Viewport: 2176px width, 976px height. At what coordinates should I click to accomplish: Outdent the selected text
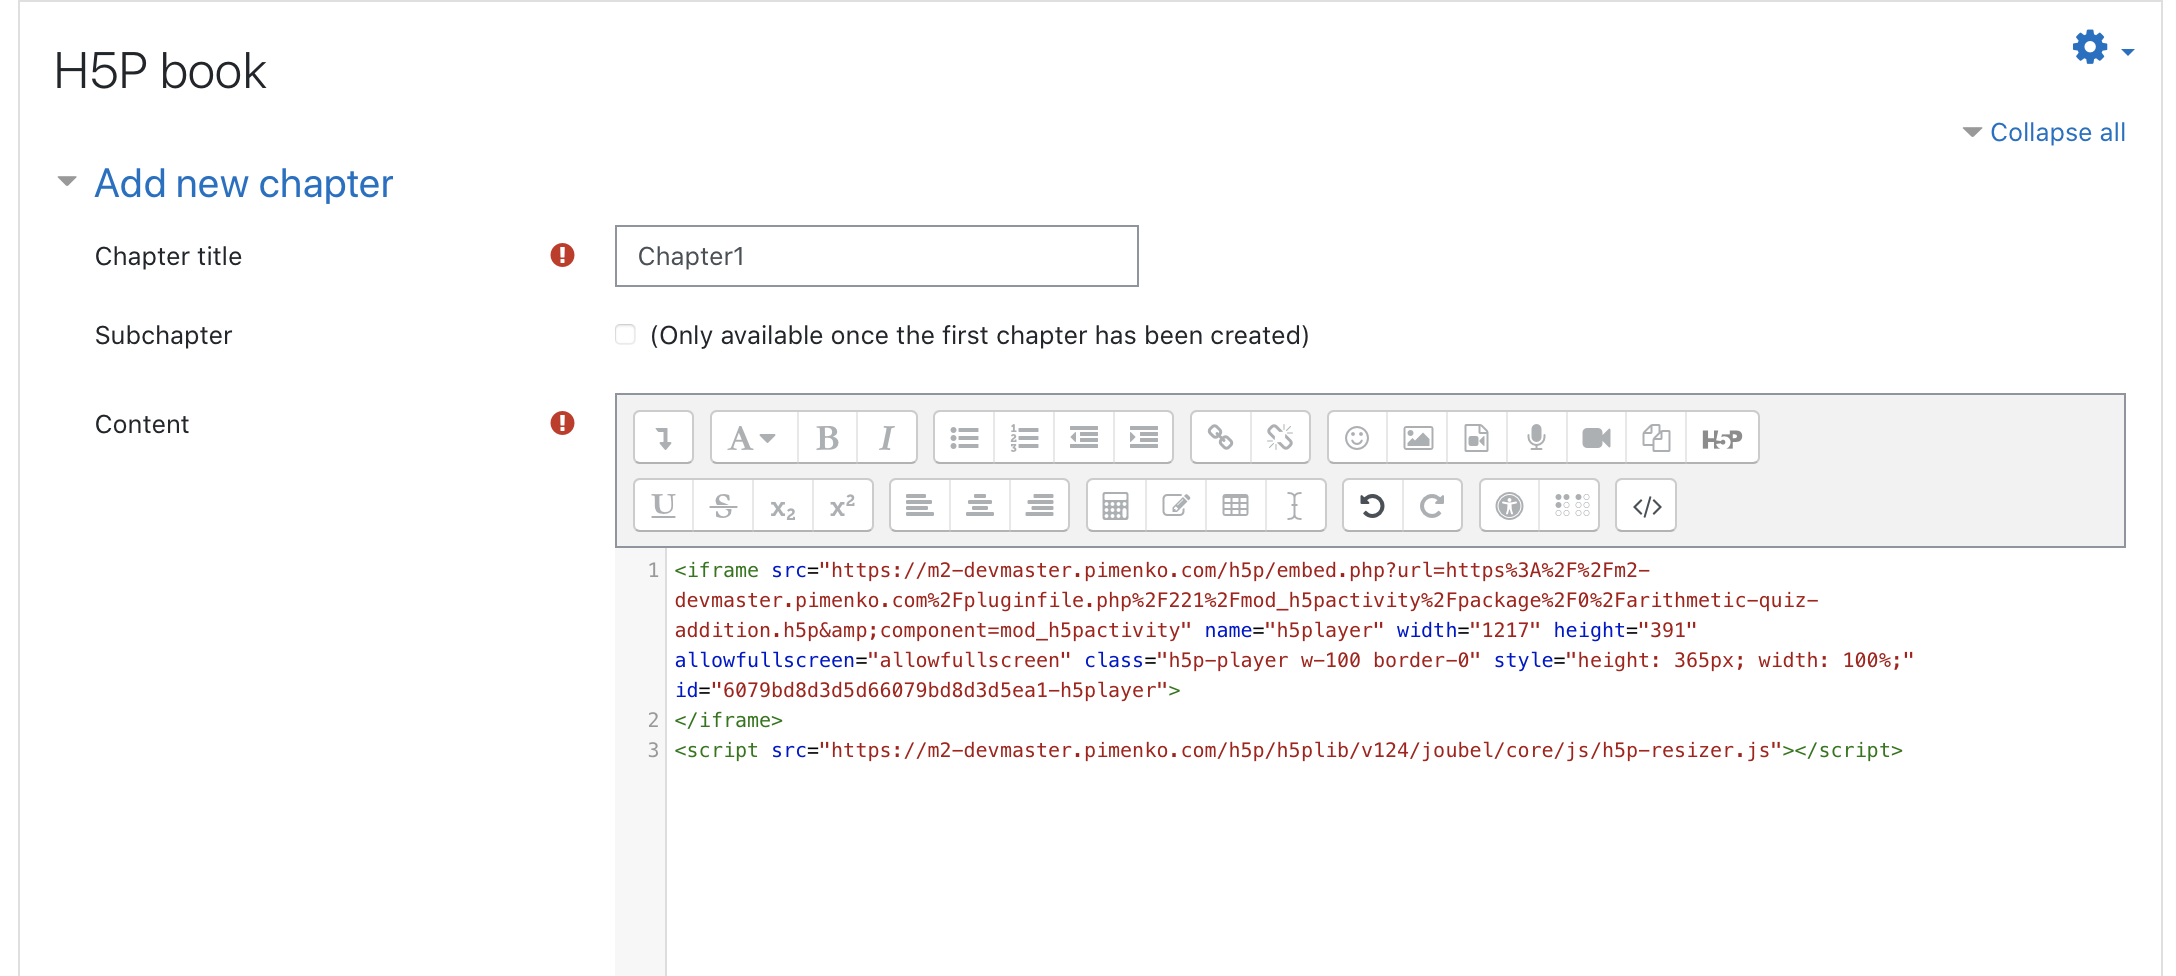tap(1084, 438)
